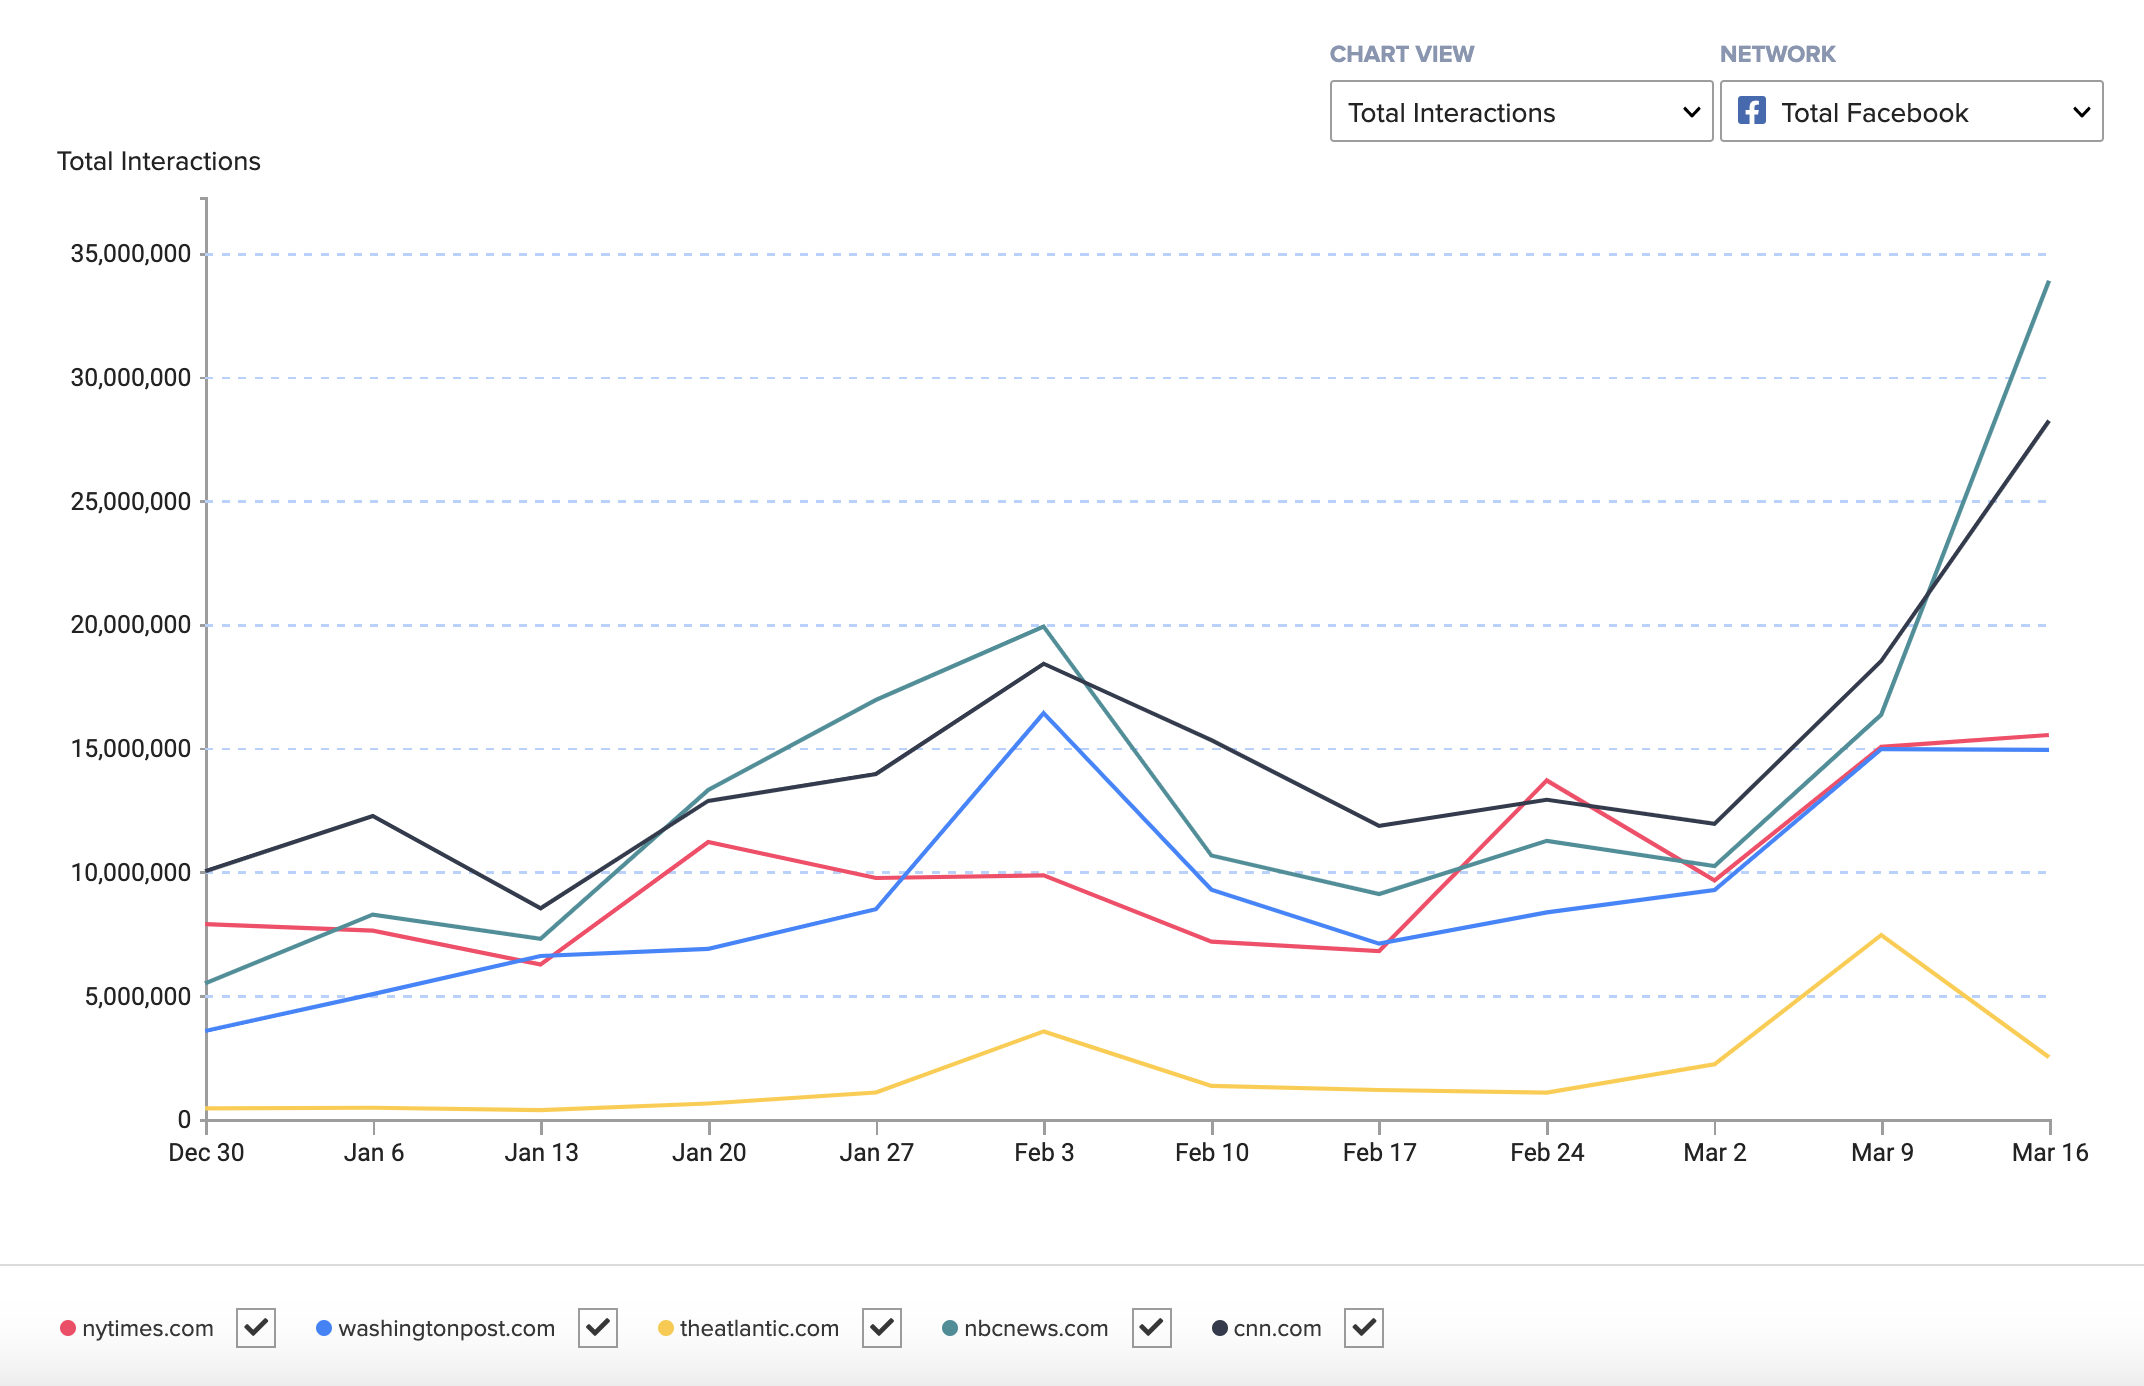The width and height of the screenshot is (2144, 1386).
Task: Click the nbcnews.com legend label
Action: [1036, 1328]
